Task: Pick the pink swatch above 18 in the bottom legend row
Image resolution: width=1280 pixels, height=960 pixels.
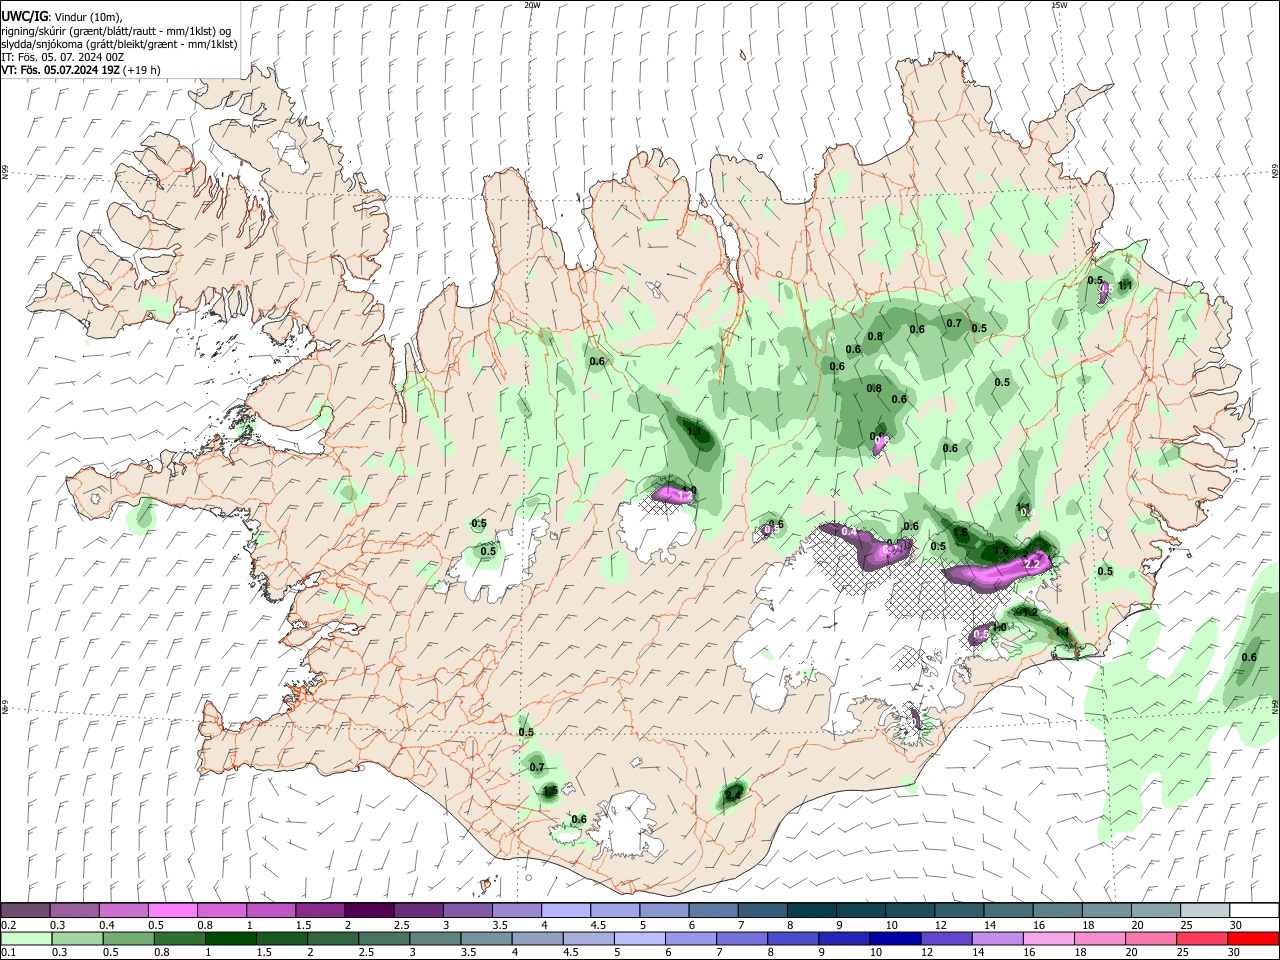Action: 1099,938
